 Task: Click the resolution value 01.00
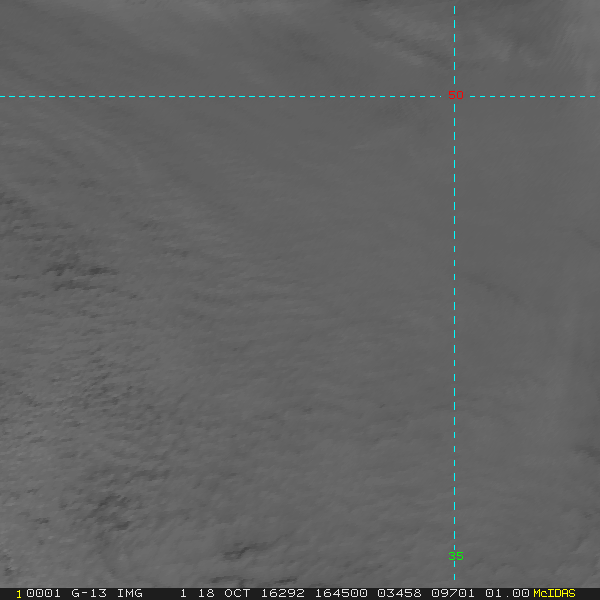pos(507,593)
